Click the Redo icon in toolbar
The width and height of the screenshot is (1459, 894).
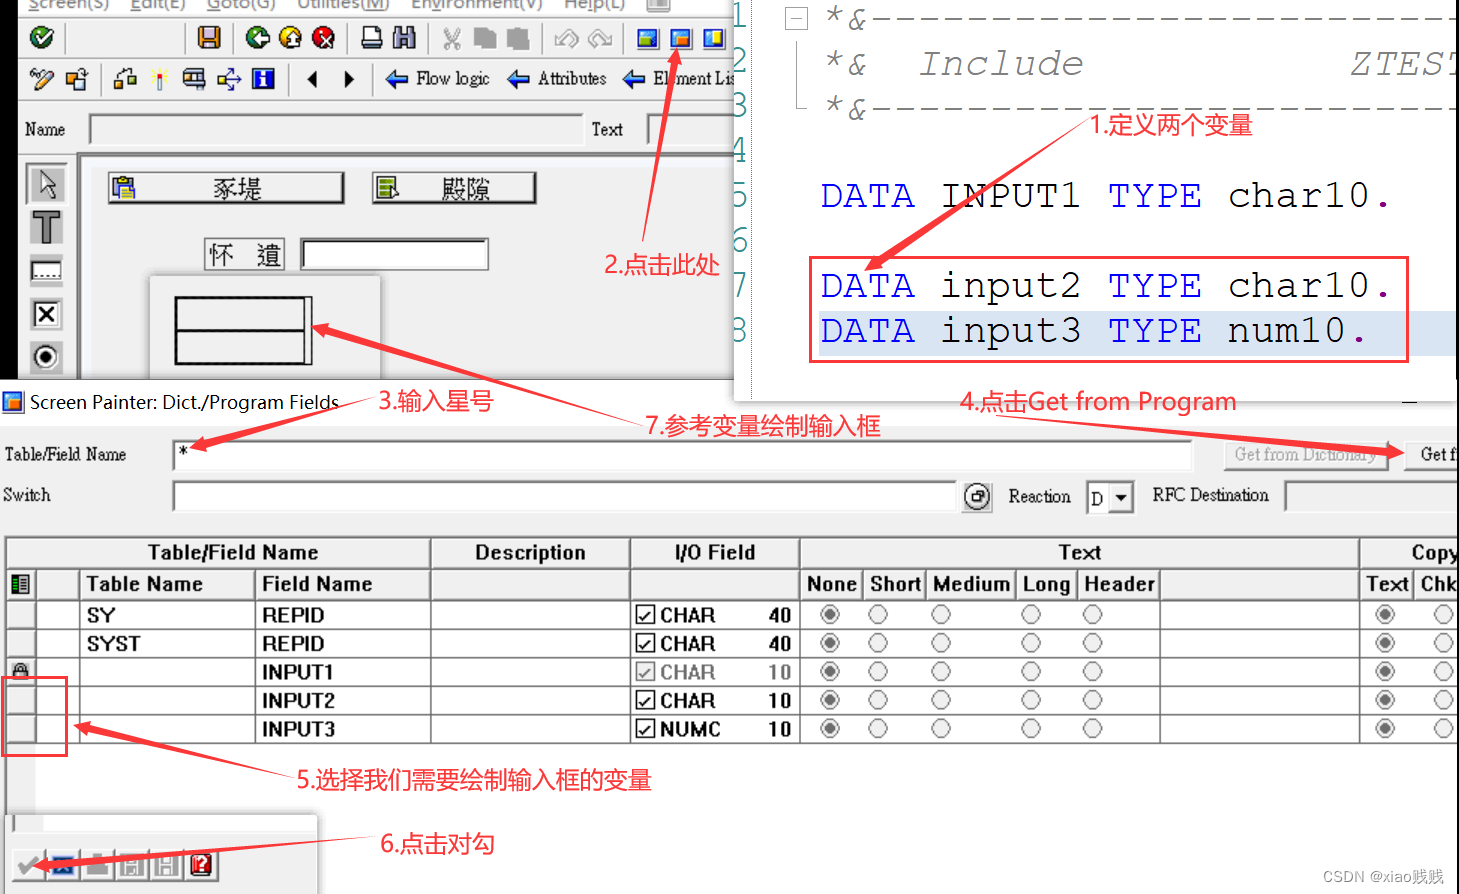[600, 38]
